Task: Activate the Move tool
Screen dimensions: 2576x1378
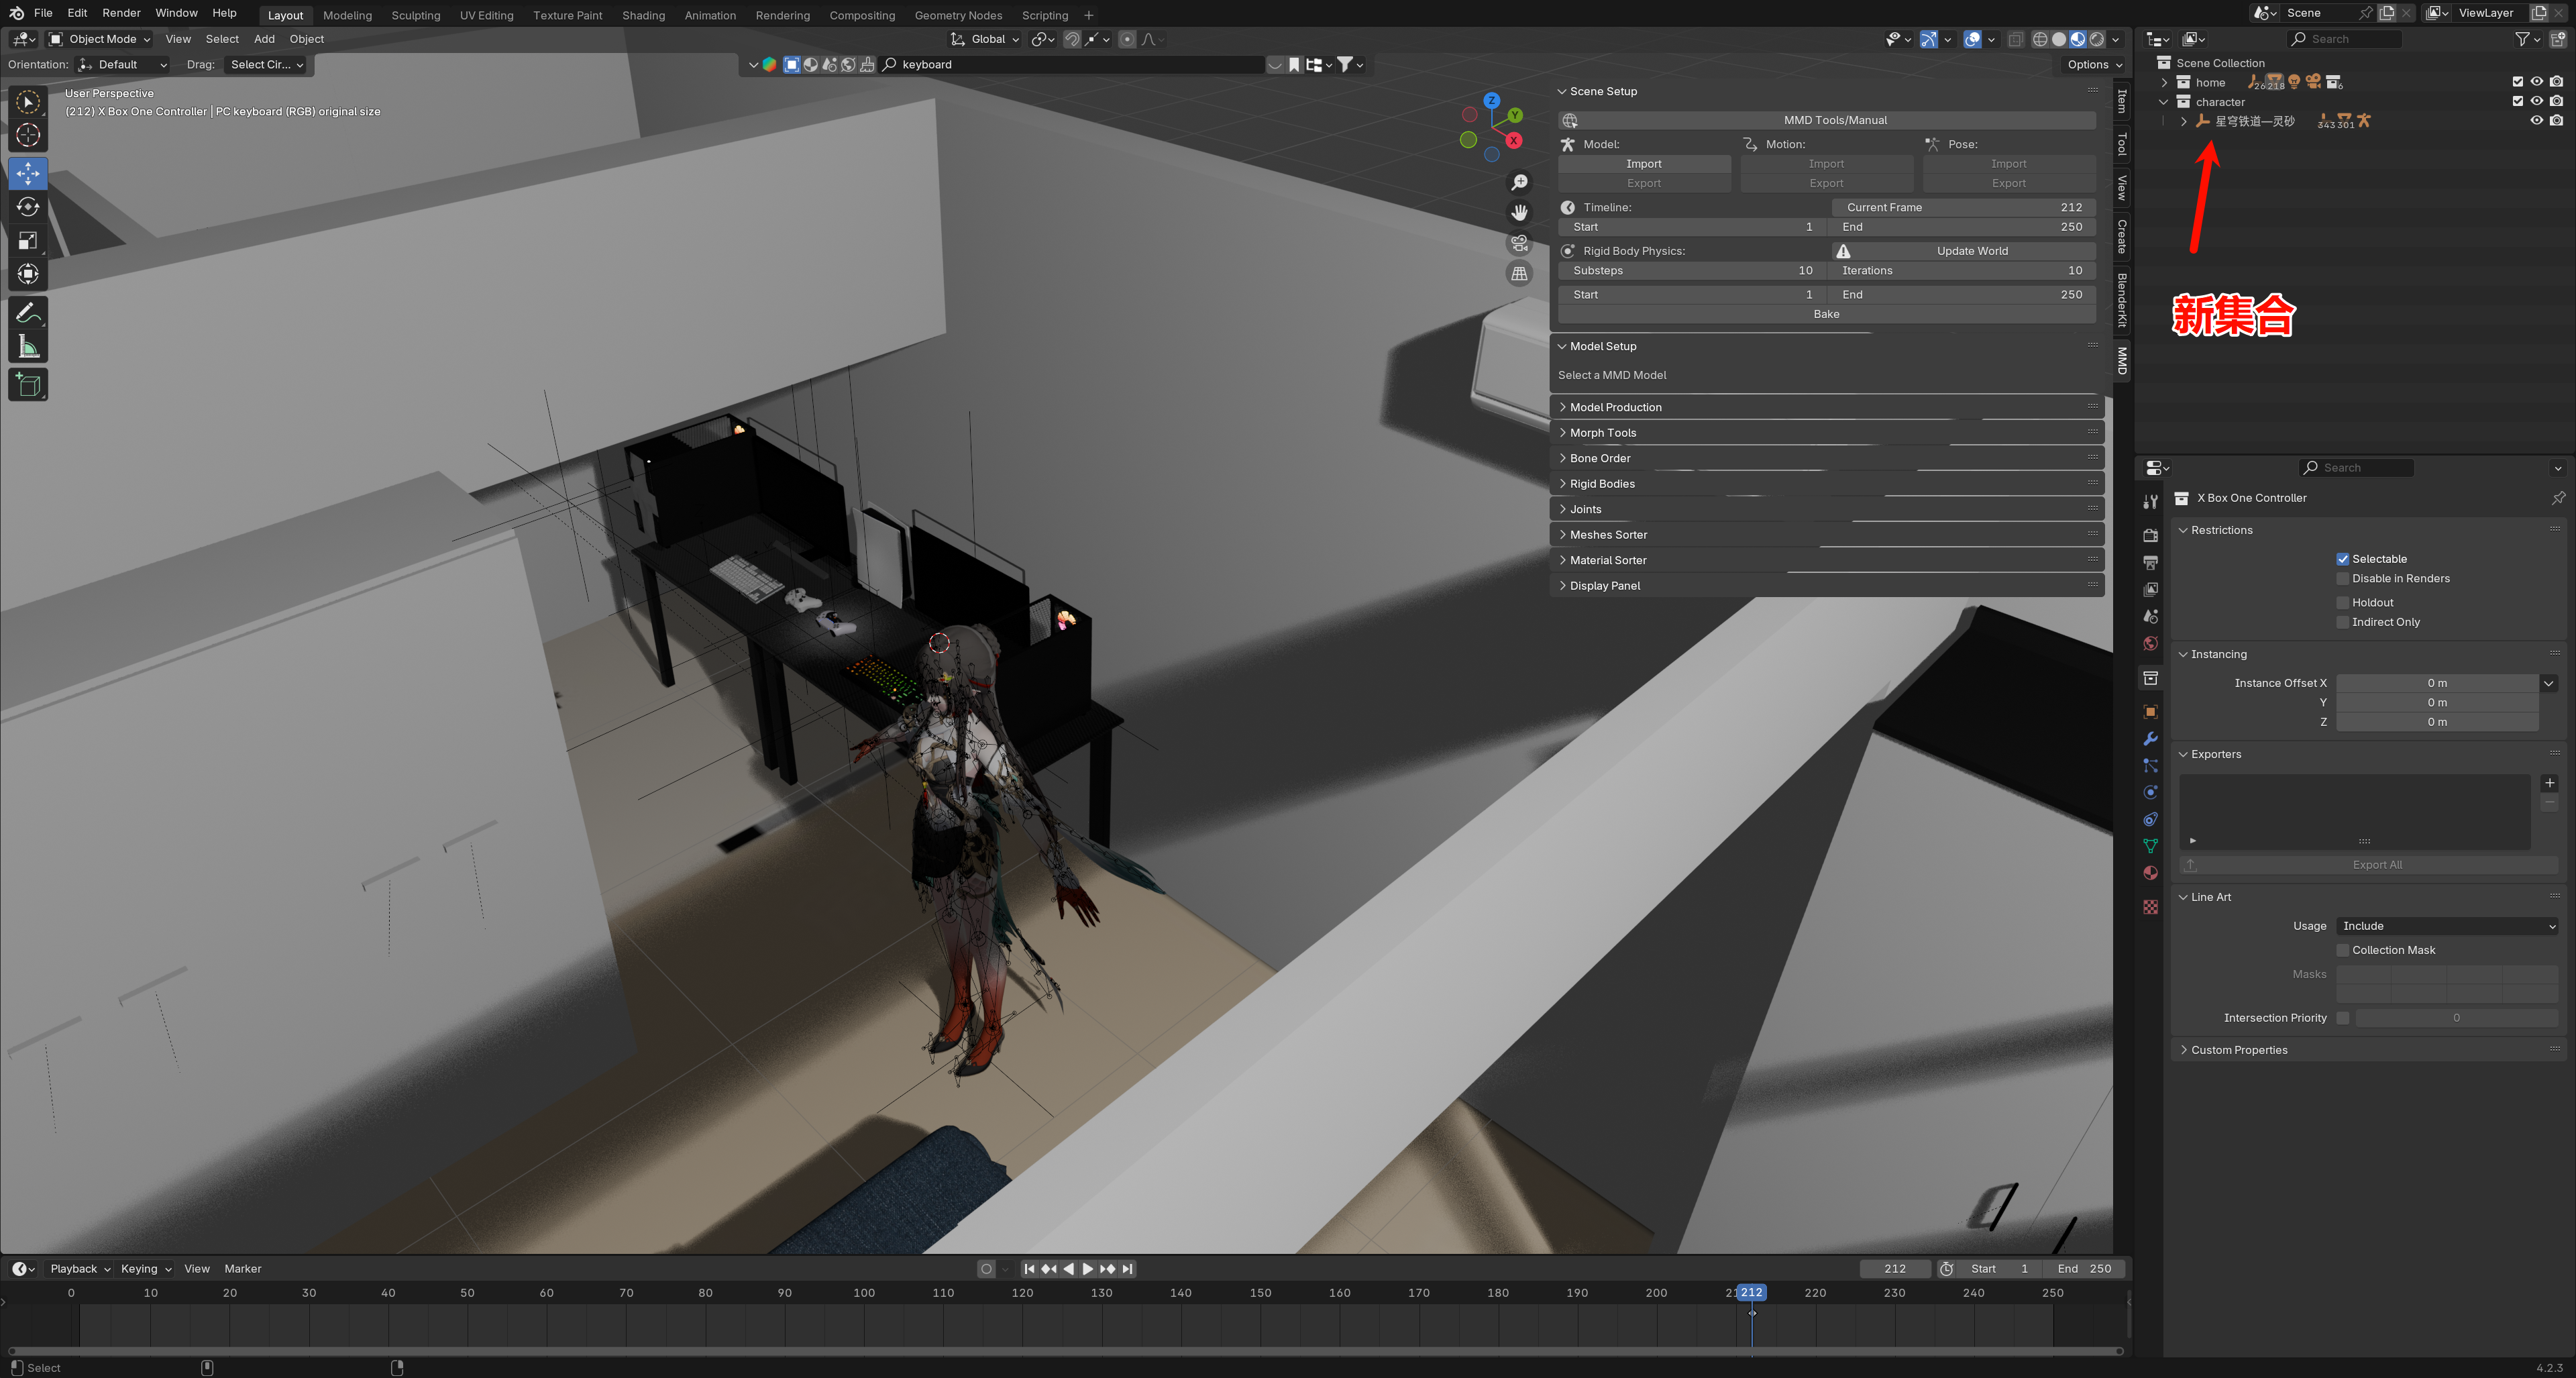Action: [x=28, y=174]
